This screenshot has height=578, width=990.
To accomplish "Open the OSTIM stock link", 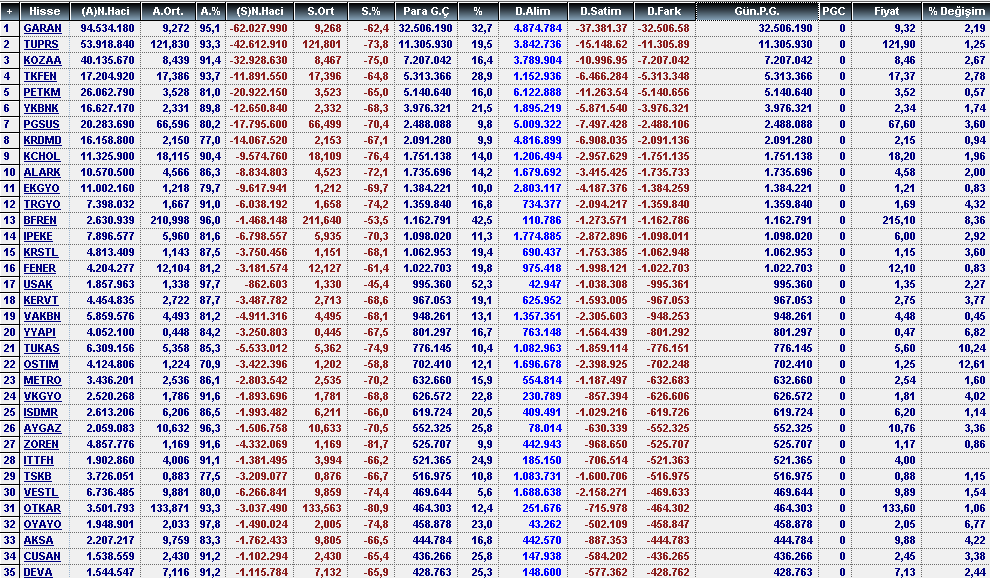I will pyautogui.click(x=40, y=364).
